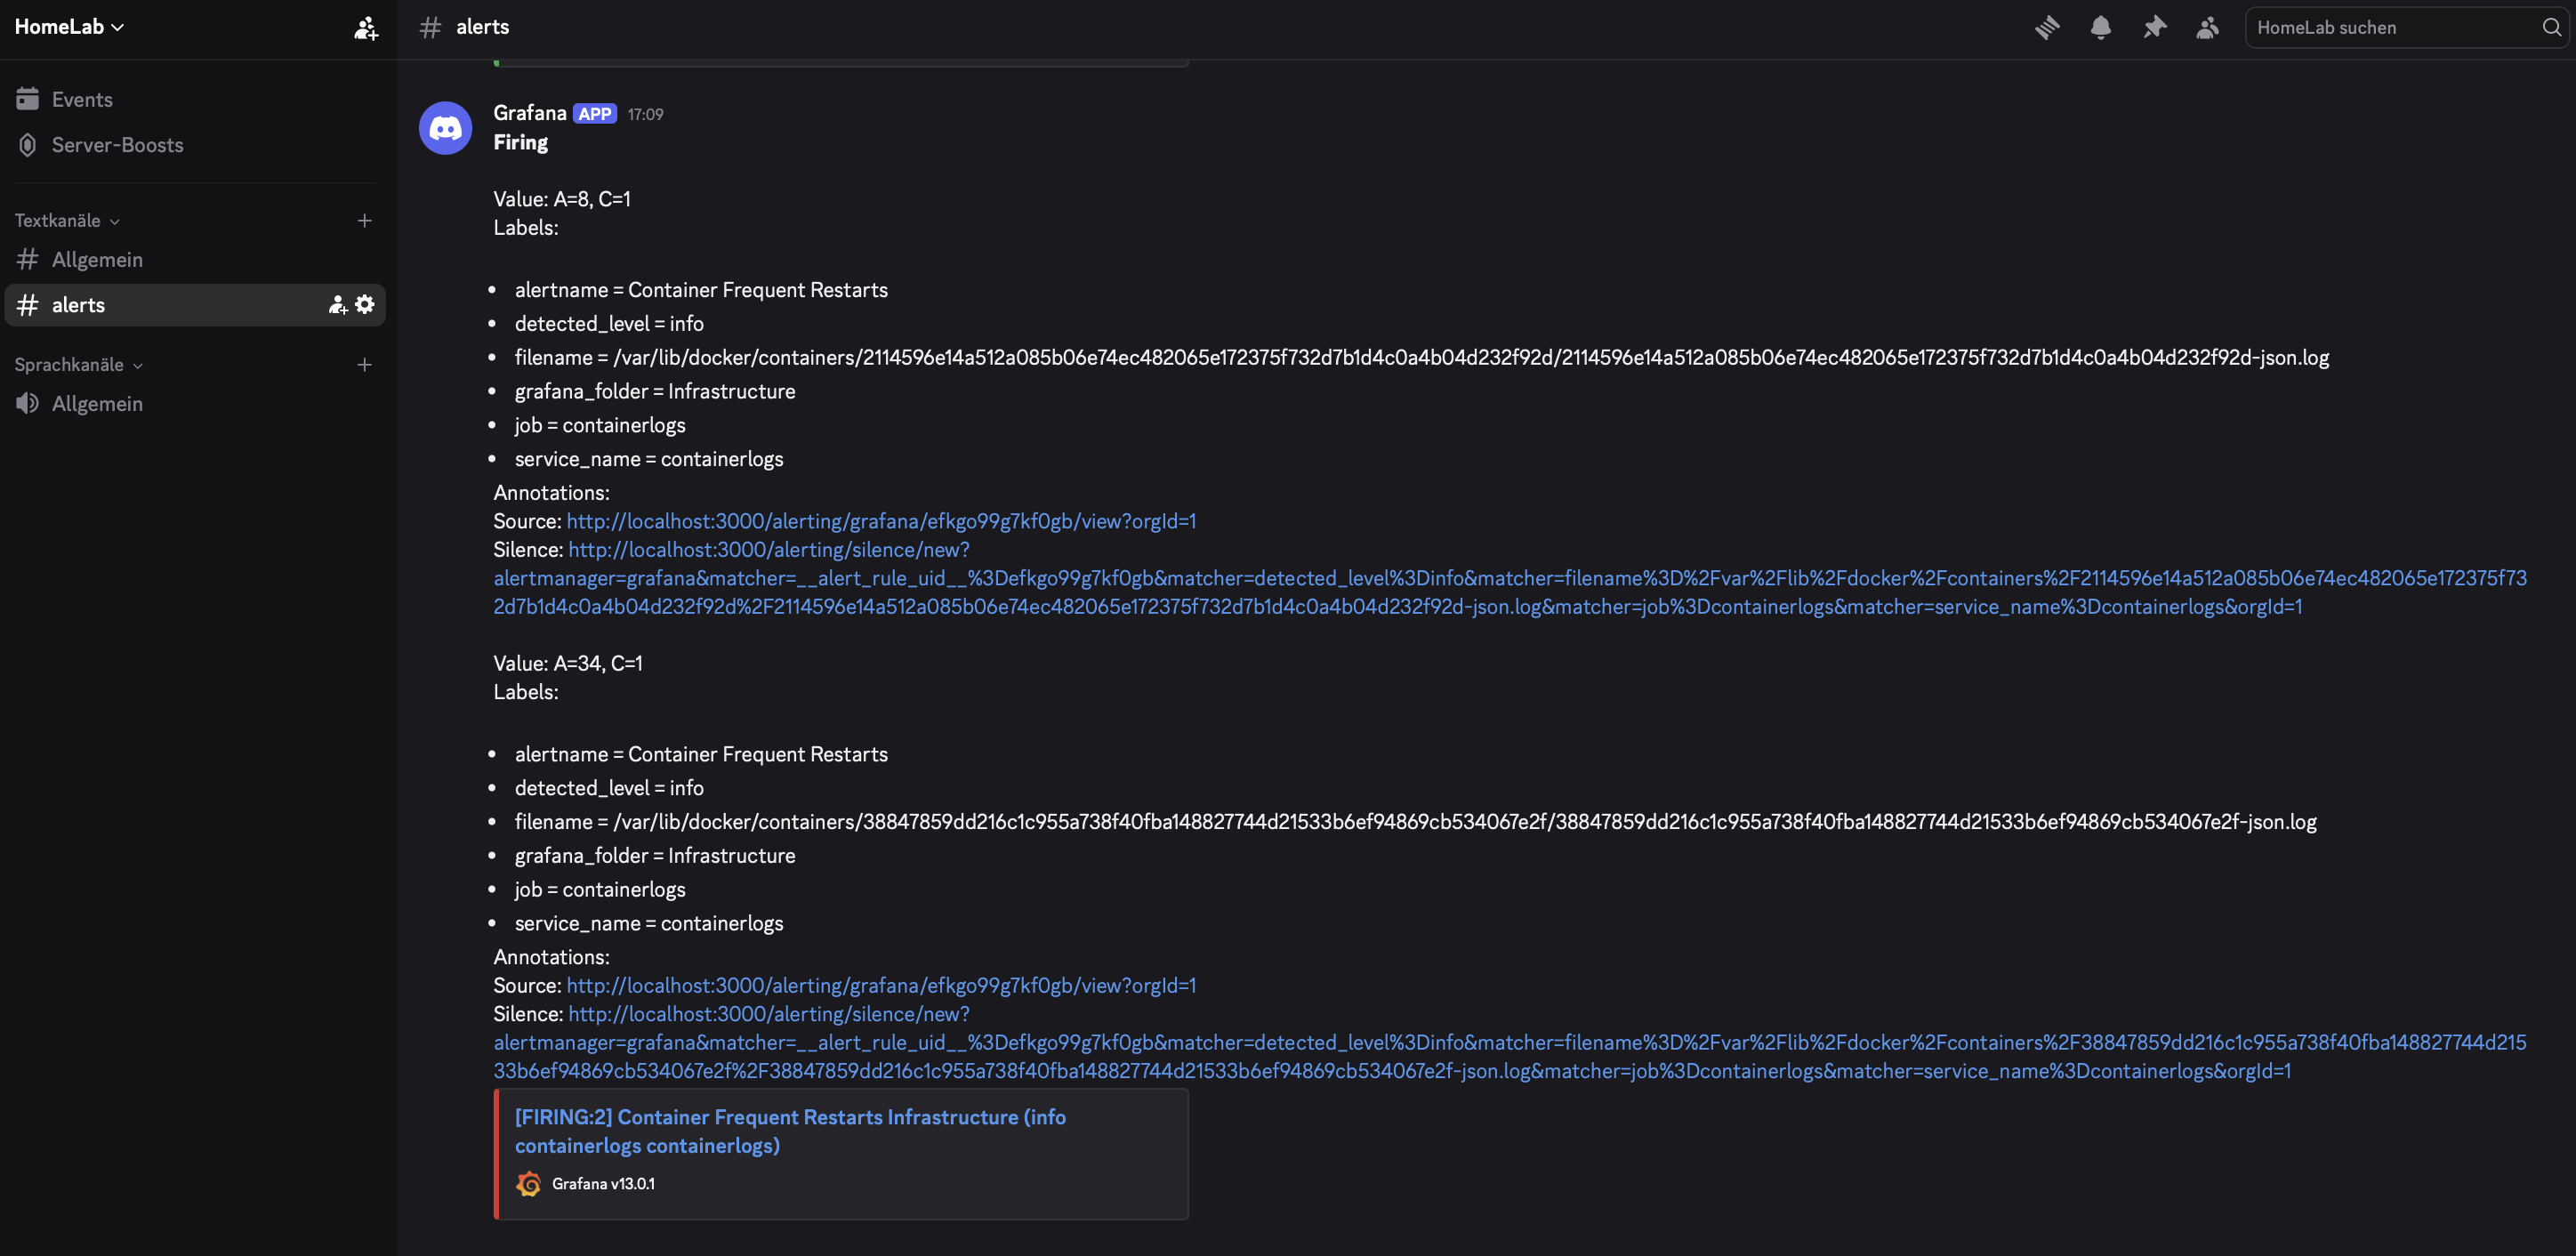Click the Grafana bot avatar
The image size is (2576, 1256).
[x=445, y=128]
